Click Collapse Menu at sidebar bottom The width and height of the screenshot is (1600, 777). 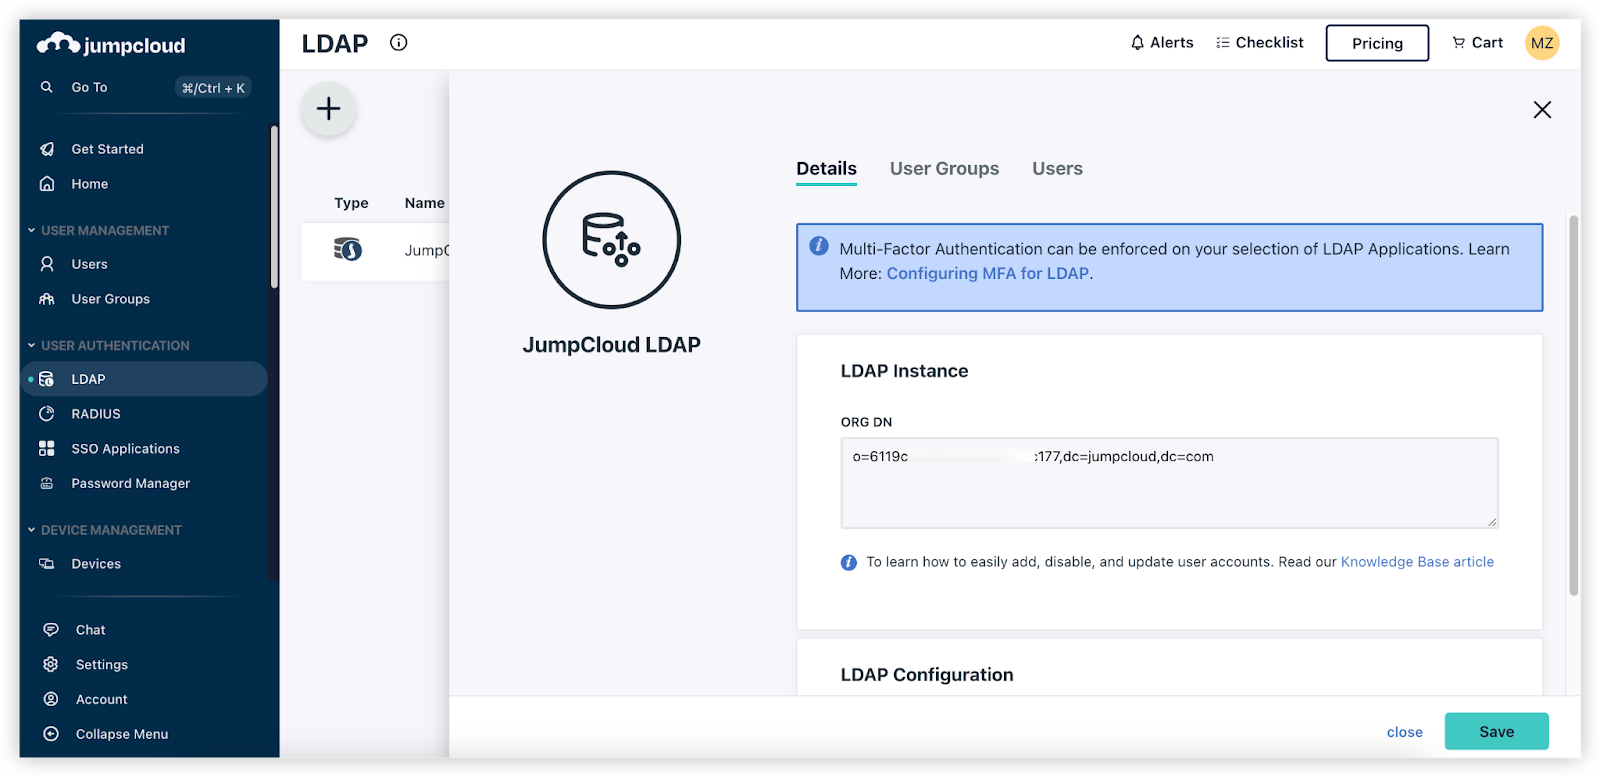[x=121, y=734]
